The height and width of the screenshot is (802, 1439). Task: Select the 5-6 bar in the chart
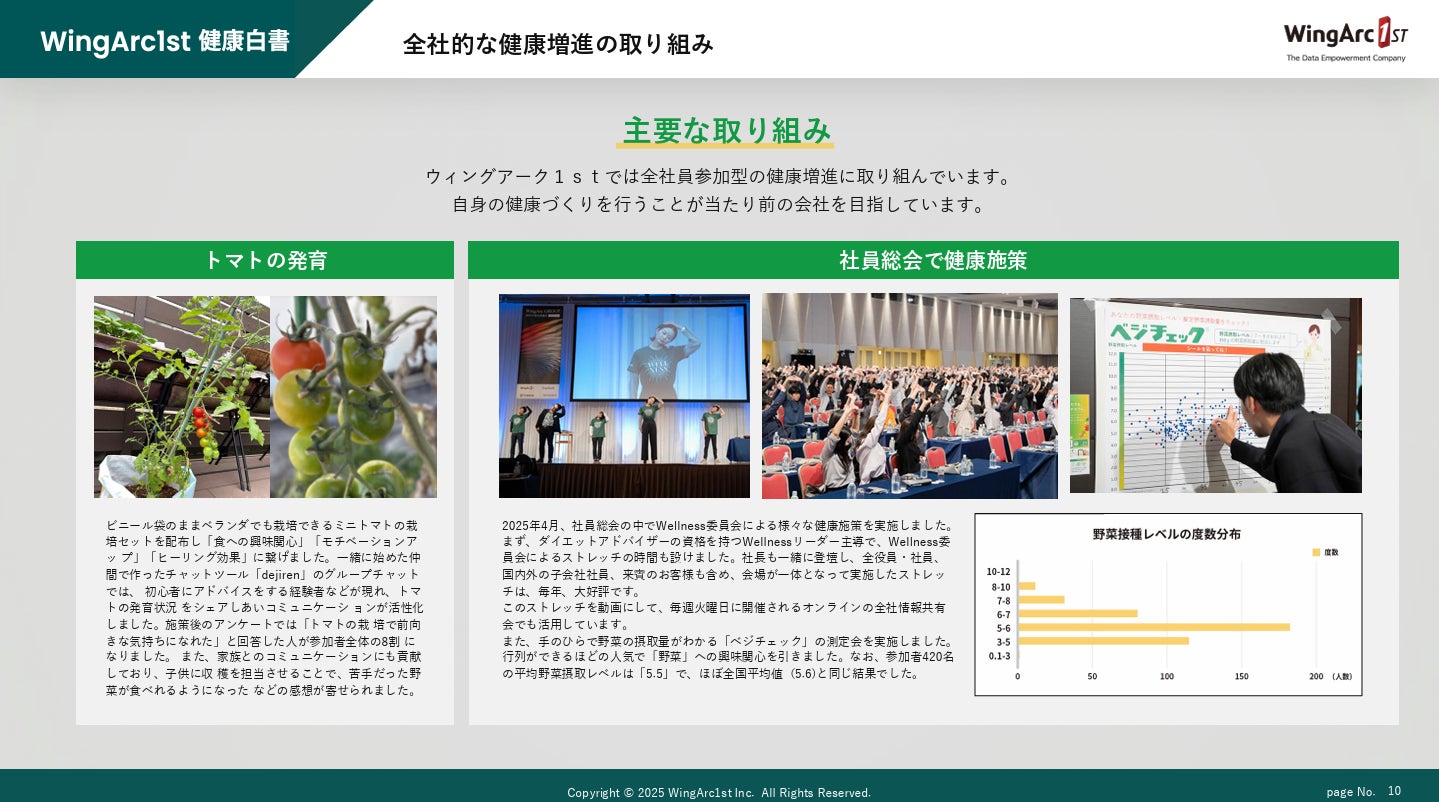[x=1154, y=627]
